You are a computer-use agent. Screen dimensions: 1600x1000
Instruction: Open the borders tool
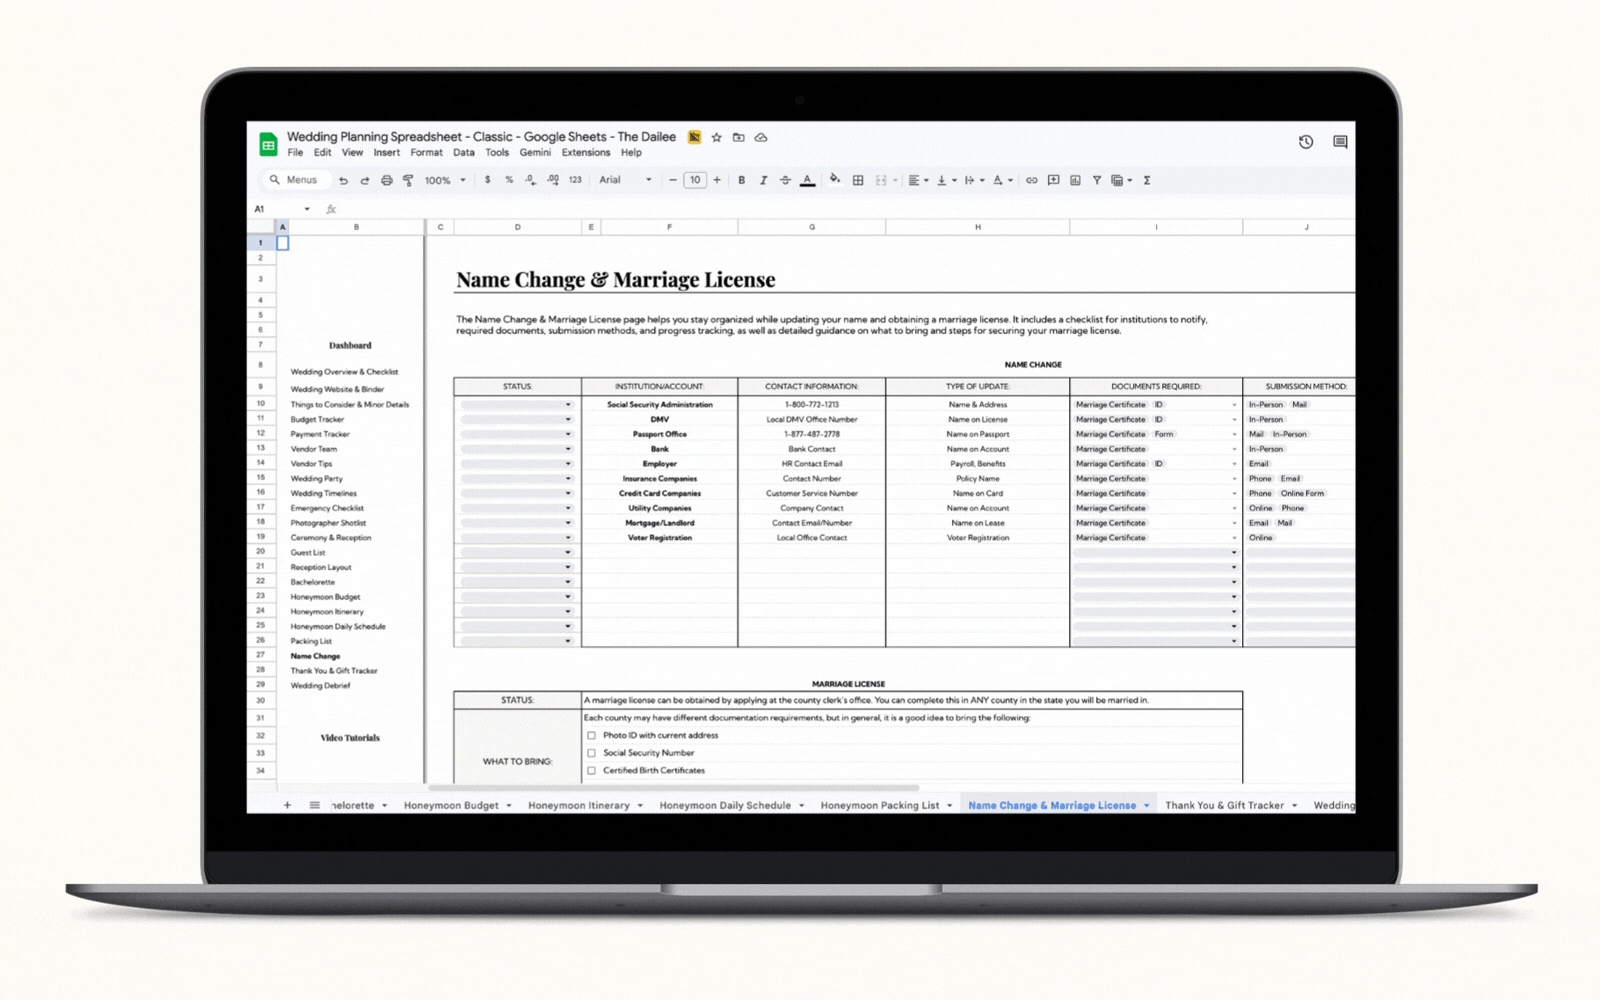[858, 181]
